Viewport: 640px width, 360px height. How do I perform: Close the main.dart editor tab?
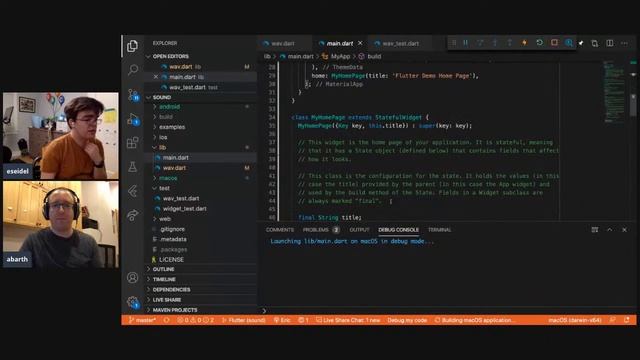click(x=360, y=43)
